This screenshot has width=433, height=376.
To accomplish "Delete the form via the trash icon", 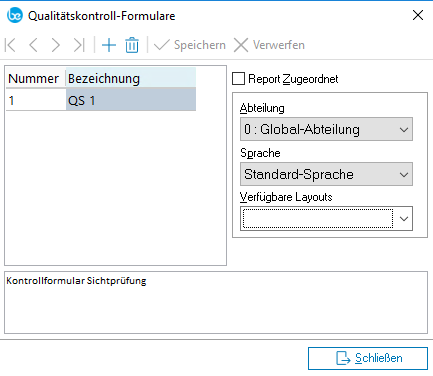I will [x=132, y=45].
